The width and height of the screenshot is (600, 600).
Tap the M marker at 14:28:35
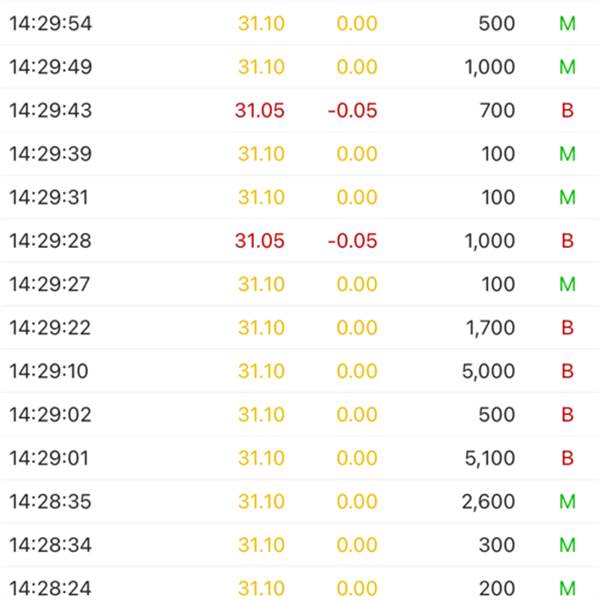[x=567, y=502]
